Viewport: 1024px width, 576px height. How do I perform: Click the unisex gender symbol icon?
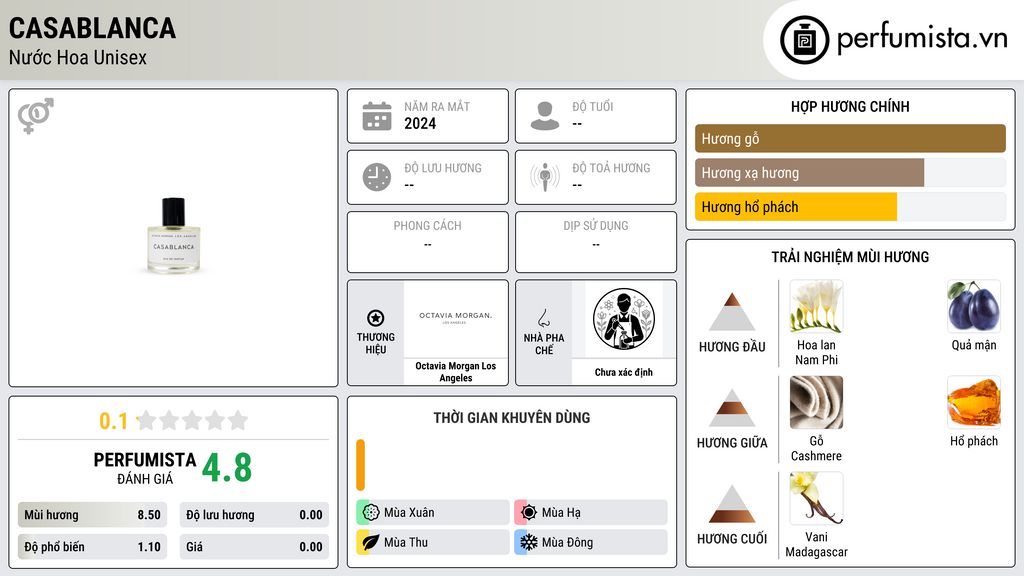[x=36, y=116]
